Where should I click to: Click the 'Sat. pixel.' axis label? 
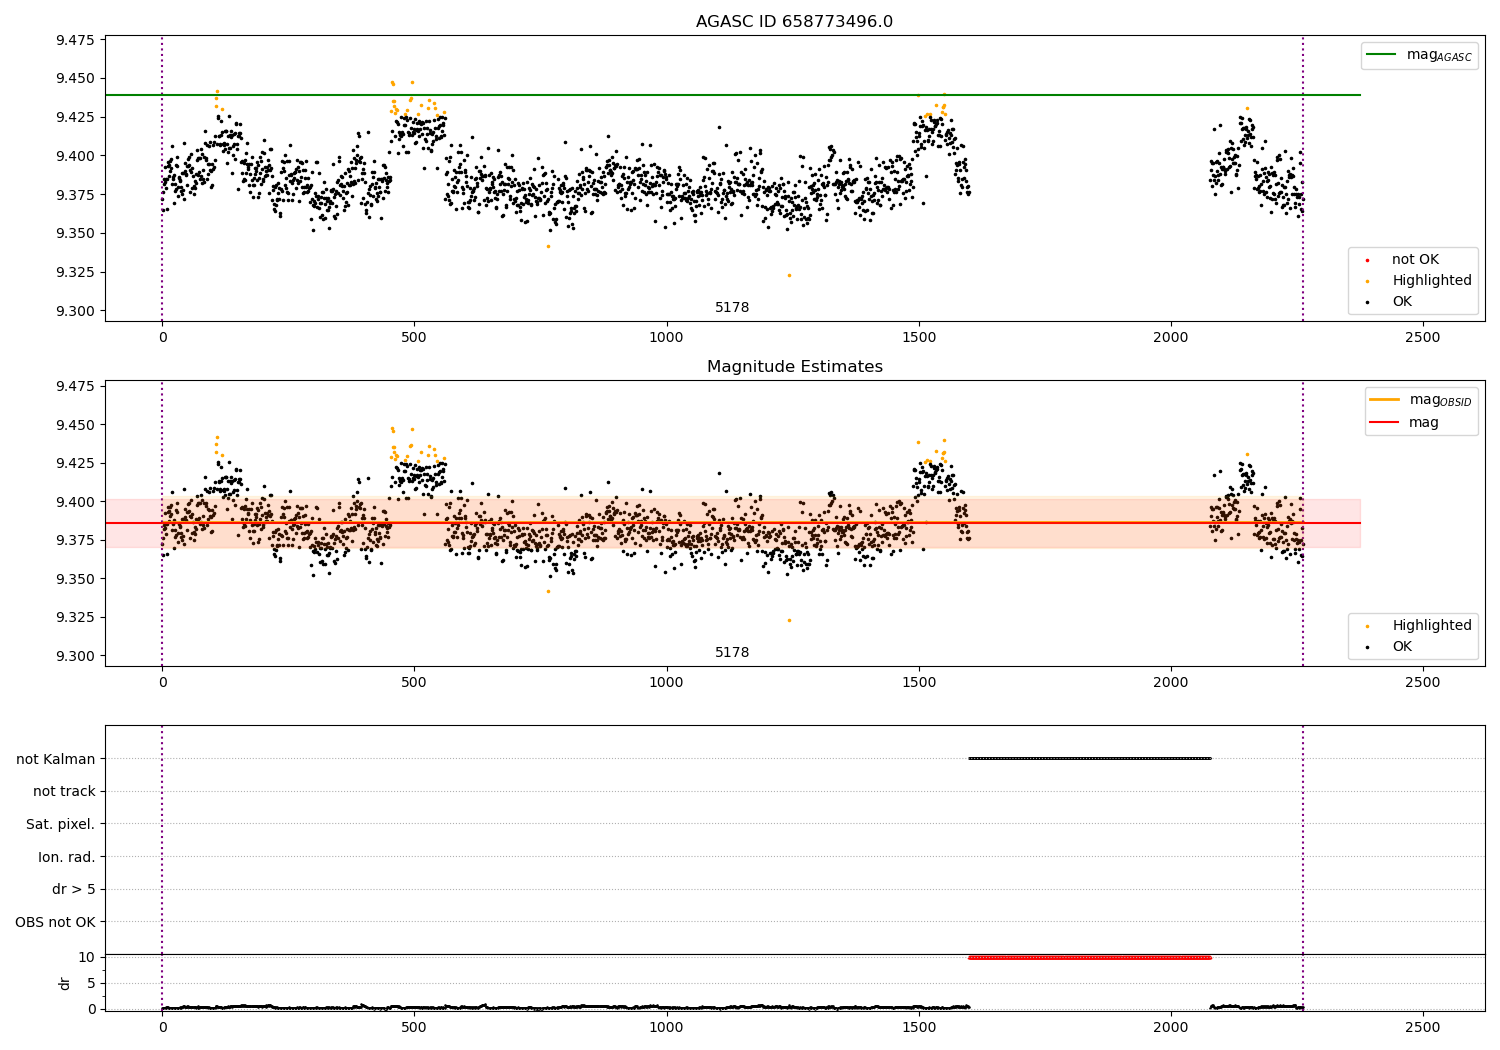coord(61,824)
